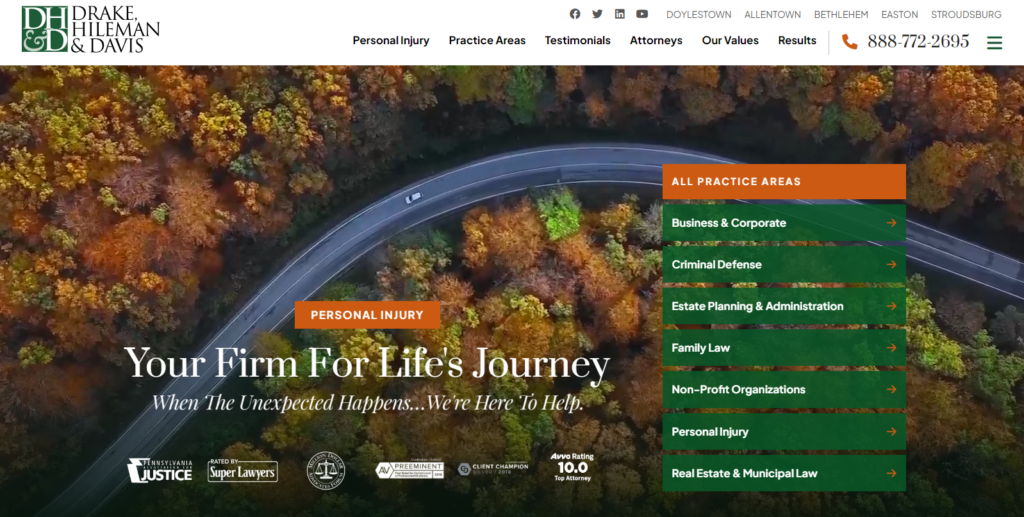
Task: Open the Business & Corporate practice area
Action: (x=784, y=223)
